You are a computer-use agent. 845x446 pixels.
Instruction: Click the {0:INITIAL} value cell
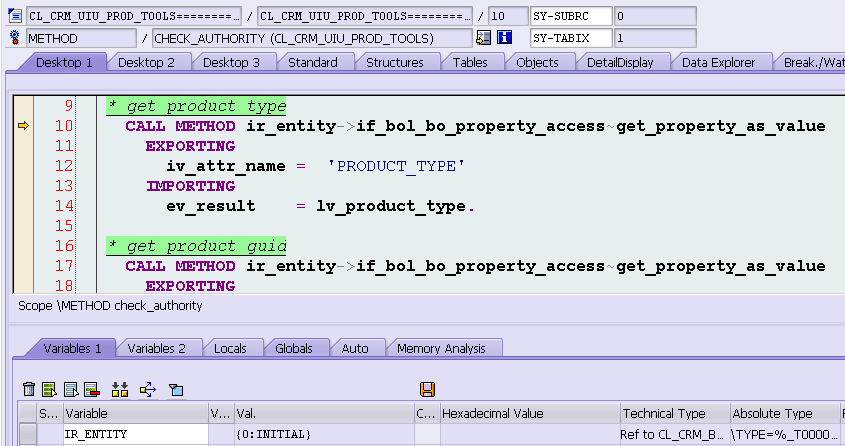324,434
